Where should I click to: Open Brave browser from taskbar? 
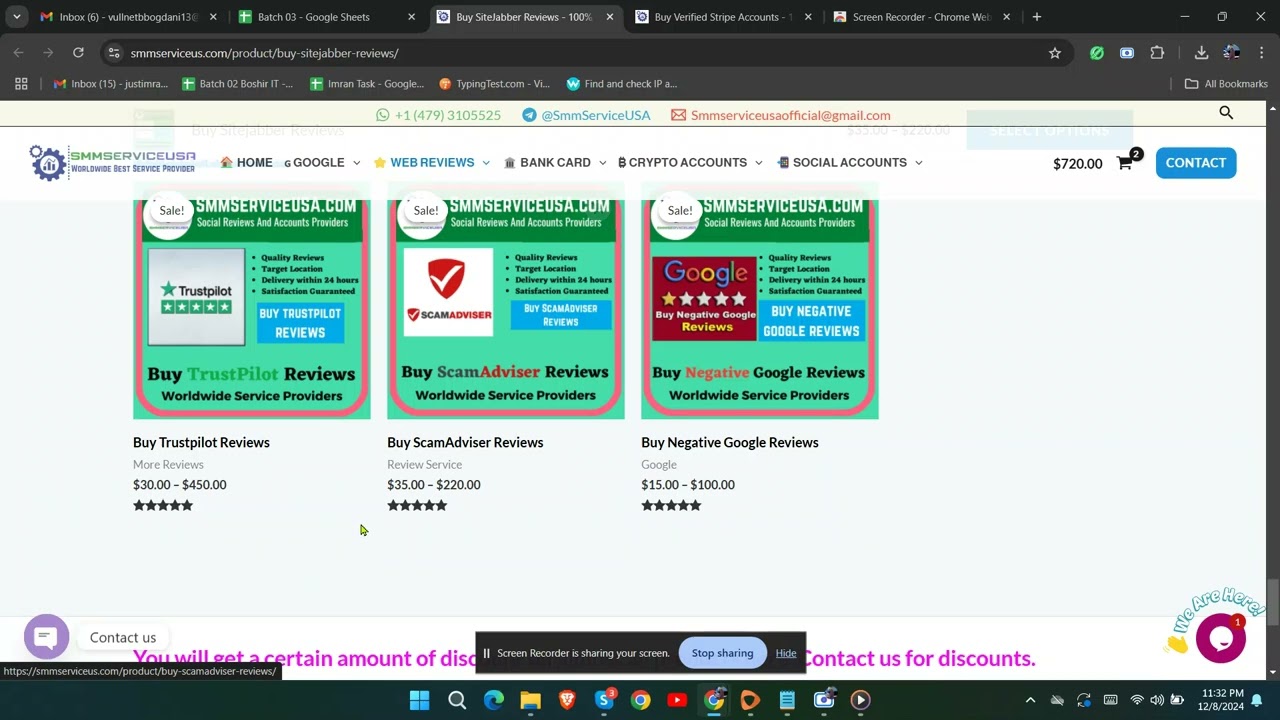coord(567,700)
